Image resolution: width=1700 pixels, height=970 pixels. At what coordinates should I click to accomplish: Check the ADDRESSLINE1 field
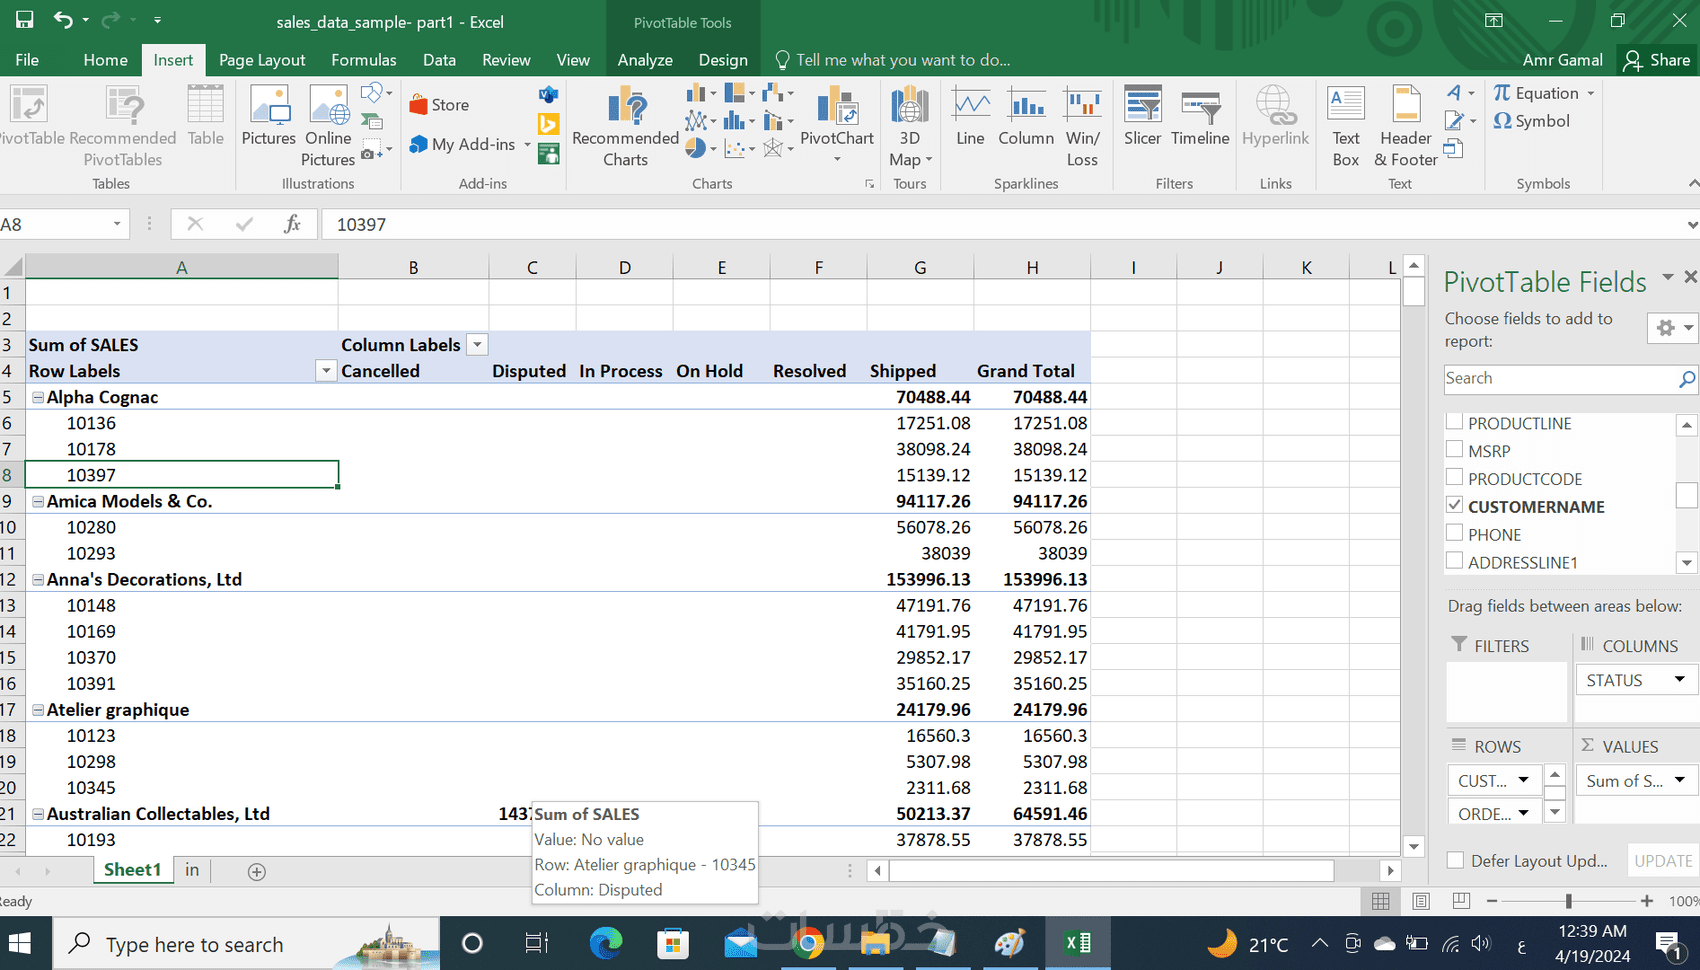[1455, 561]
